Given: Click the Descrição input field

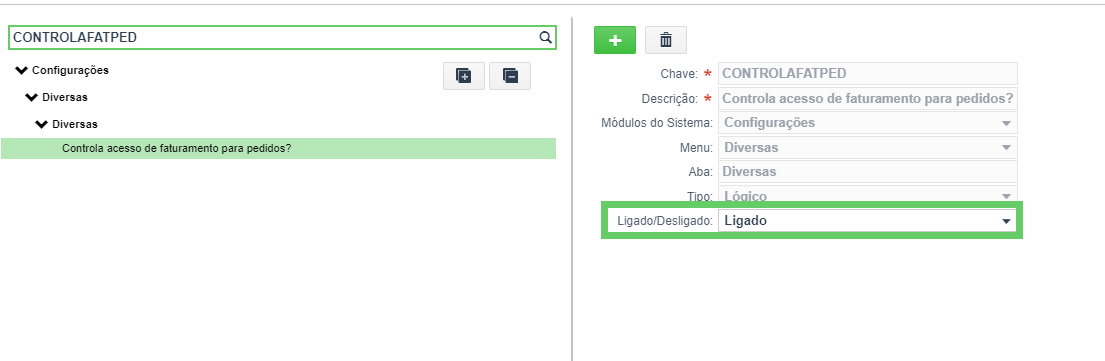Looking at the screenshot, I should tap(868, 98).
